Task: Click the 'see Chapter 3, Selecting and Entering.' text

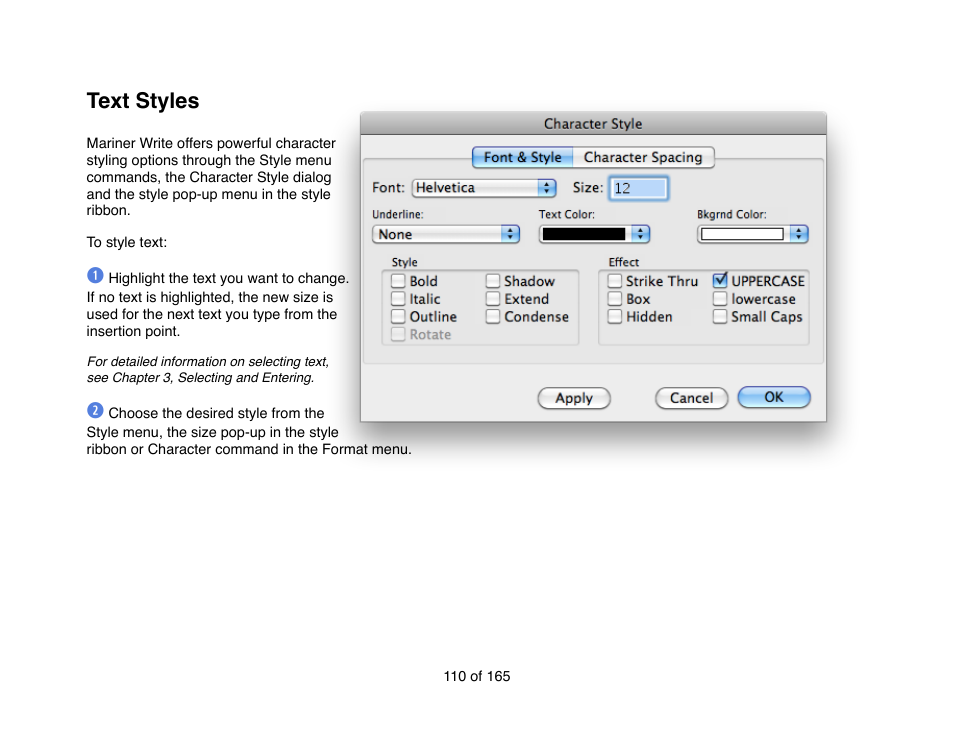Action: [201, 378]
